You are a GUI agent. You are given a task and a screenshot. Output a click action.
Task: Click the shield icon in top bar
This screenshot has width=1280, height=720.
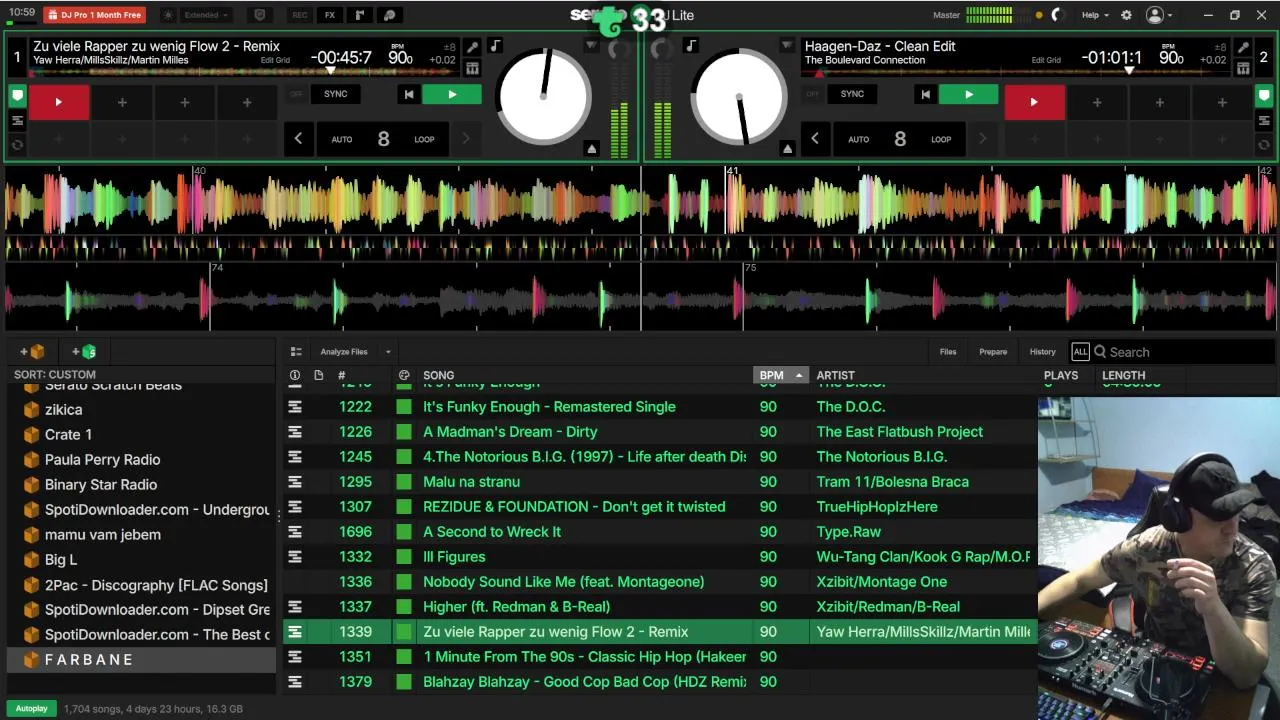tap(260, 15)
